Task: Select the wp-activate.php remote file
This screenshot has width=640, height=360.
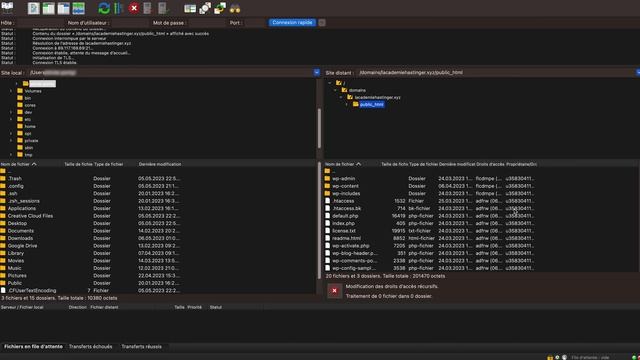Action: (x=351, y=246)
